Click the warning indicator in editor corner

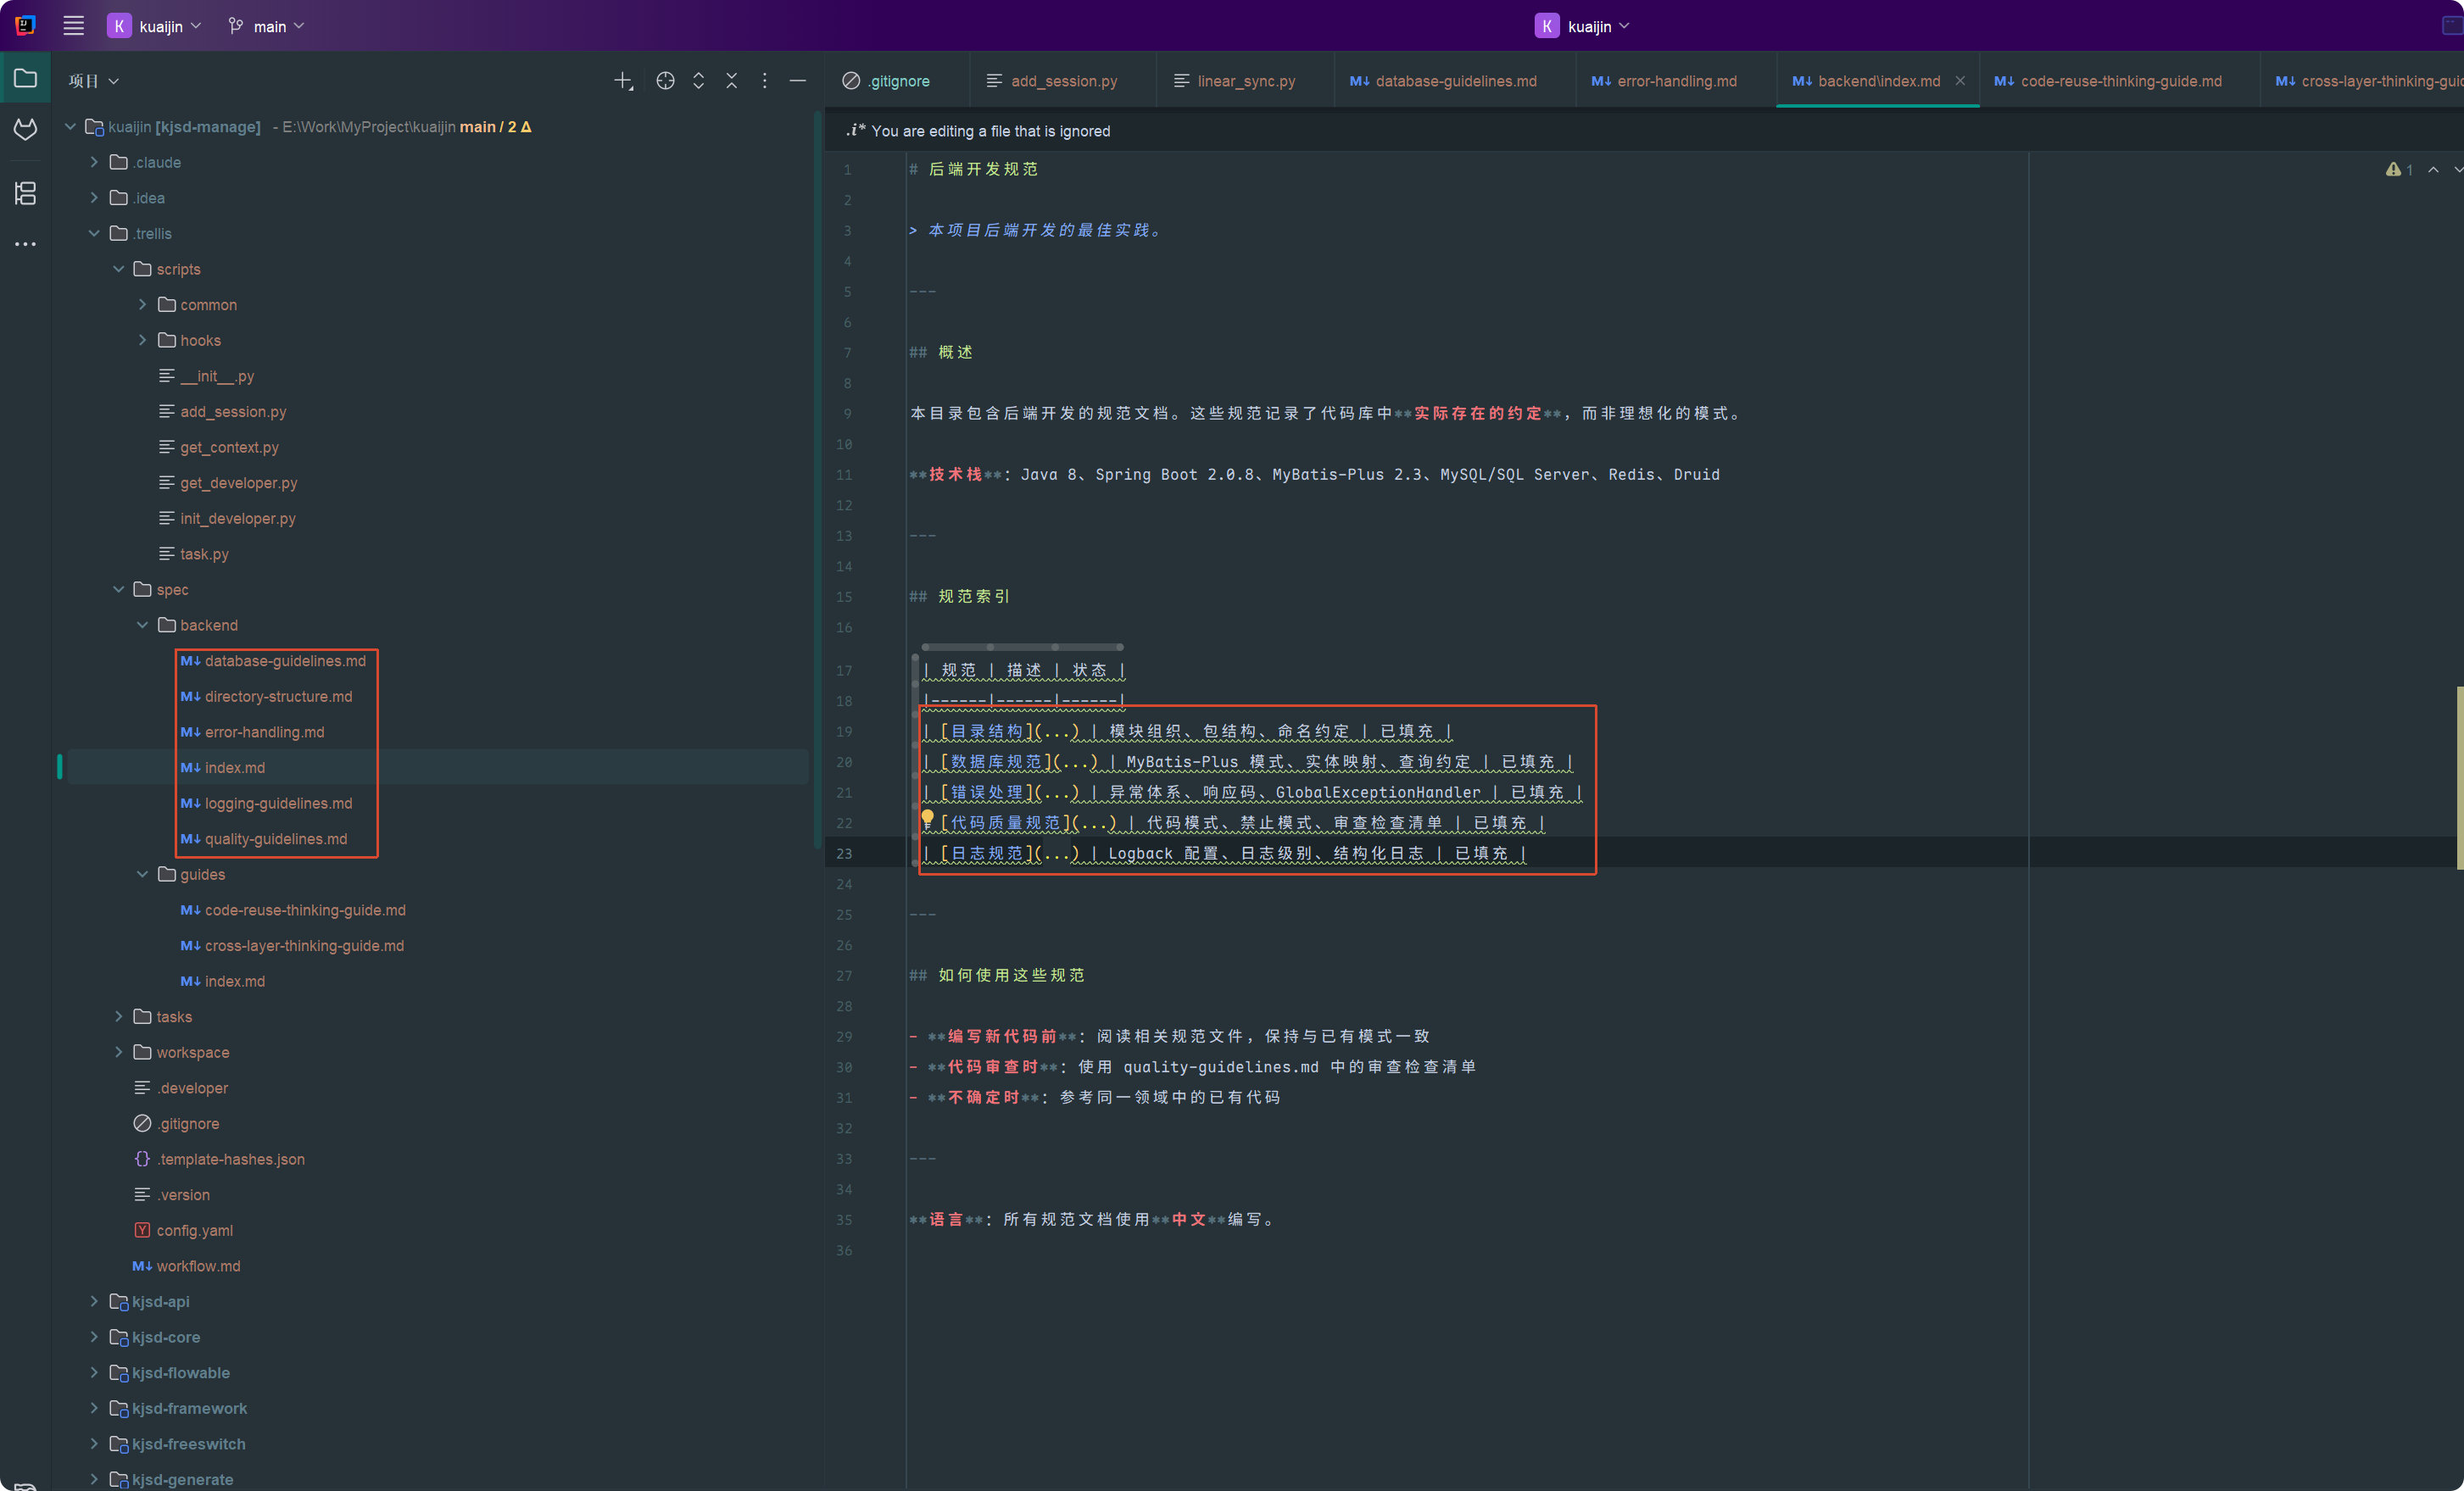2399,170
